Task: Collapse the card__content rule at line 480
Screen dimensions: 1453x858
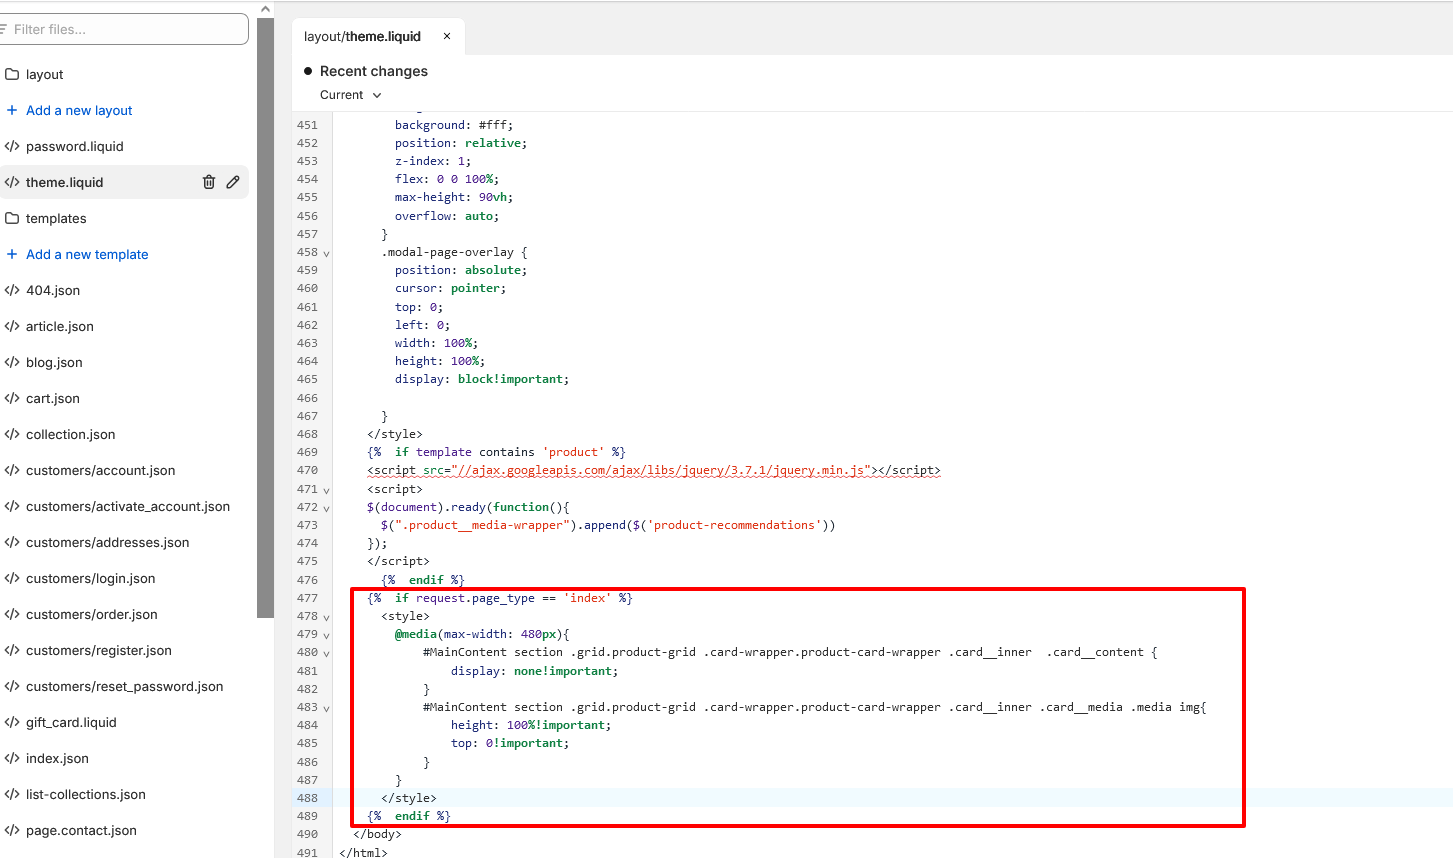Action: [326, 653]
